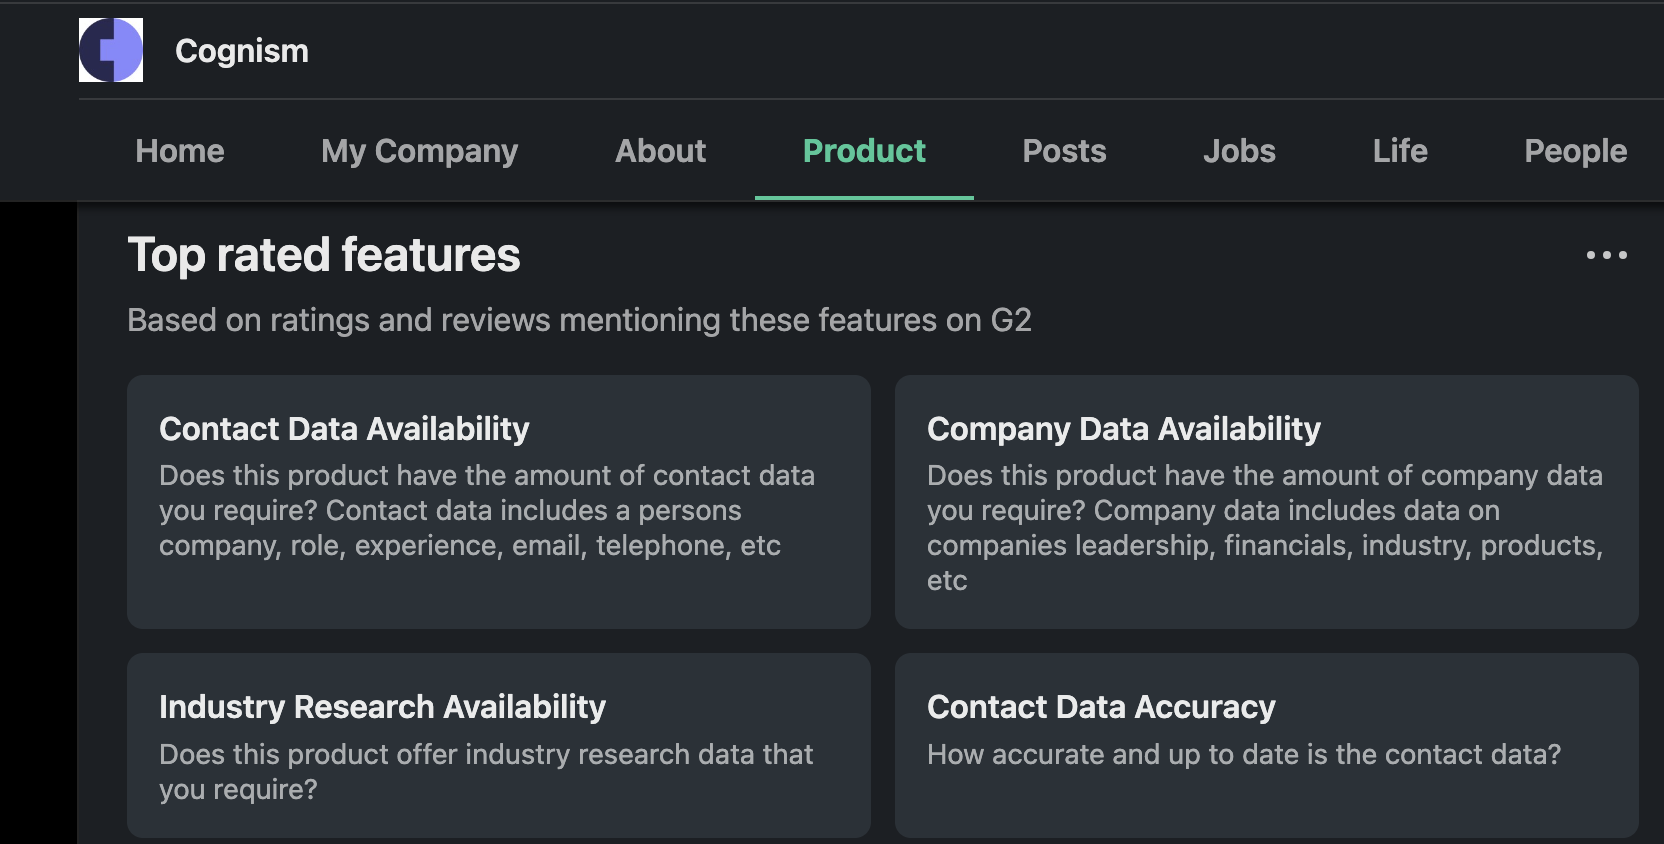Open the People tab

coord(1575,151)
